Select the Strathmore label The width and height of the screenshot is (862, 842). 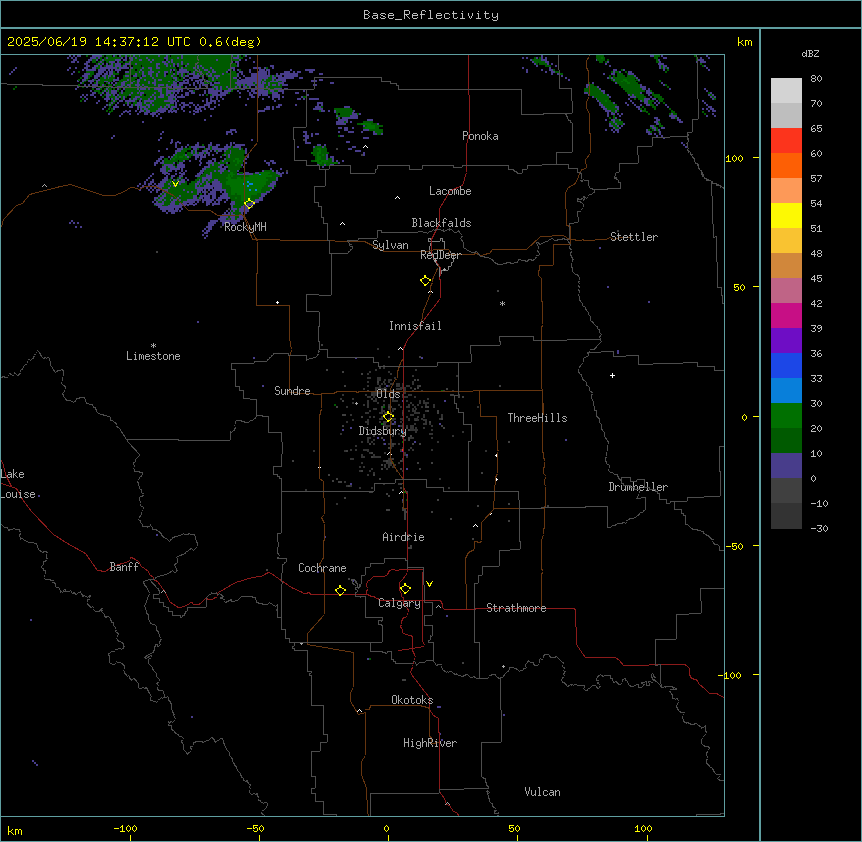[x=516, y=608]
